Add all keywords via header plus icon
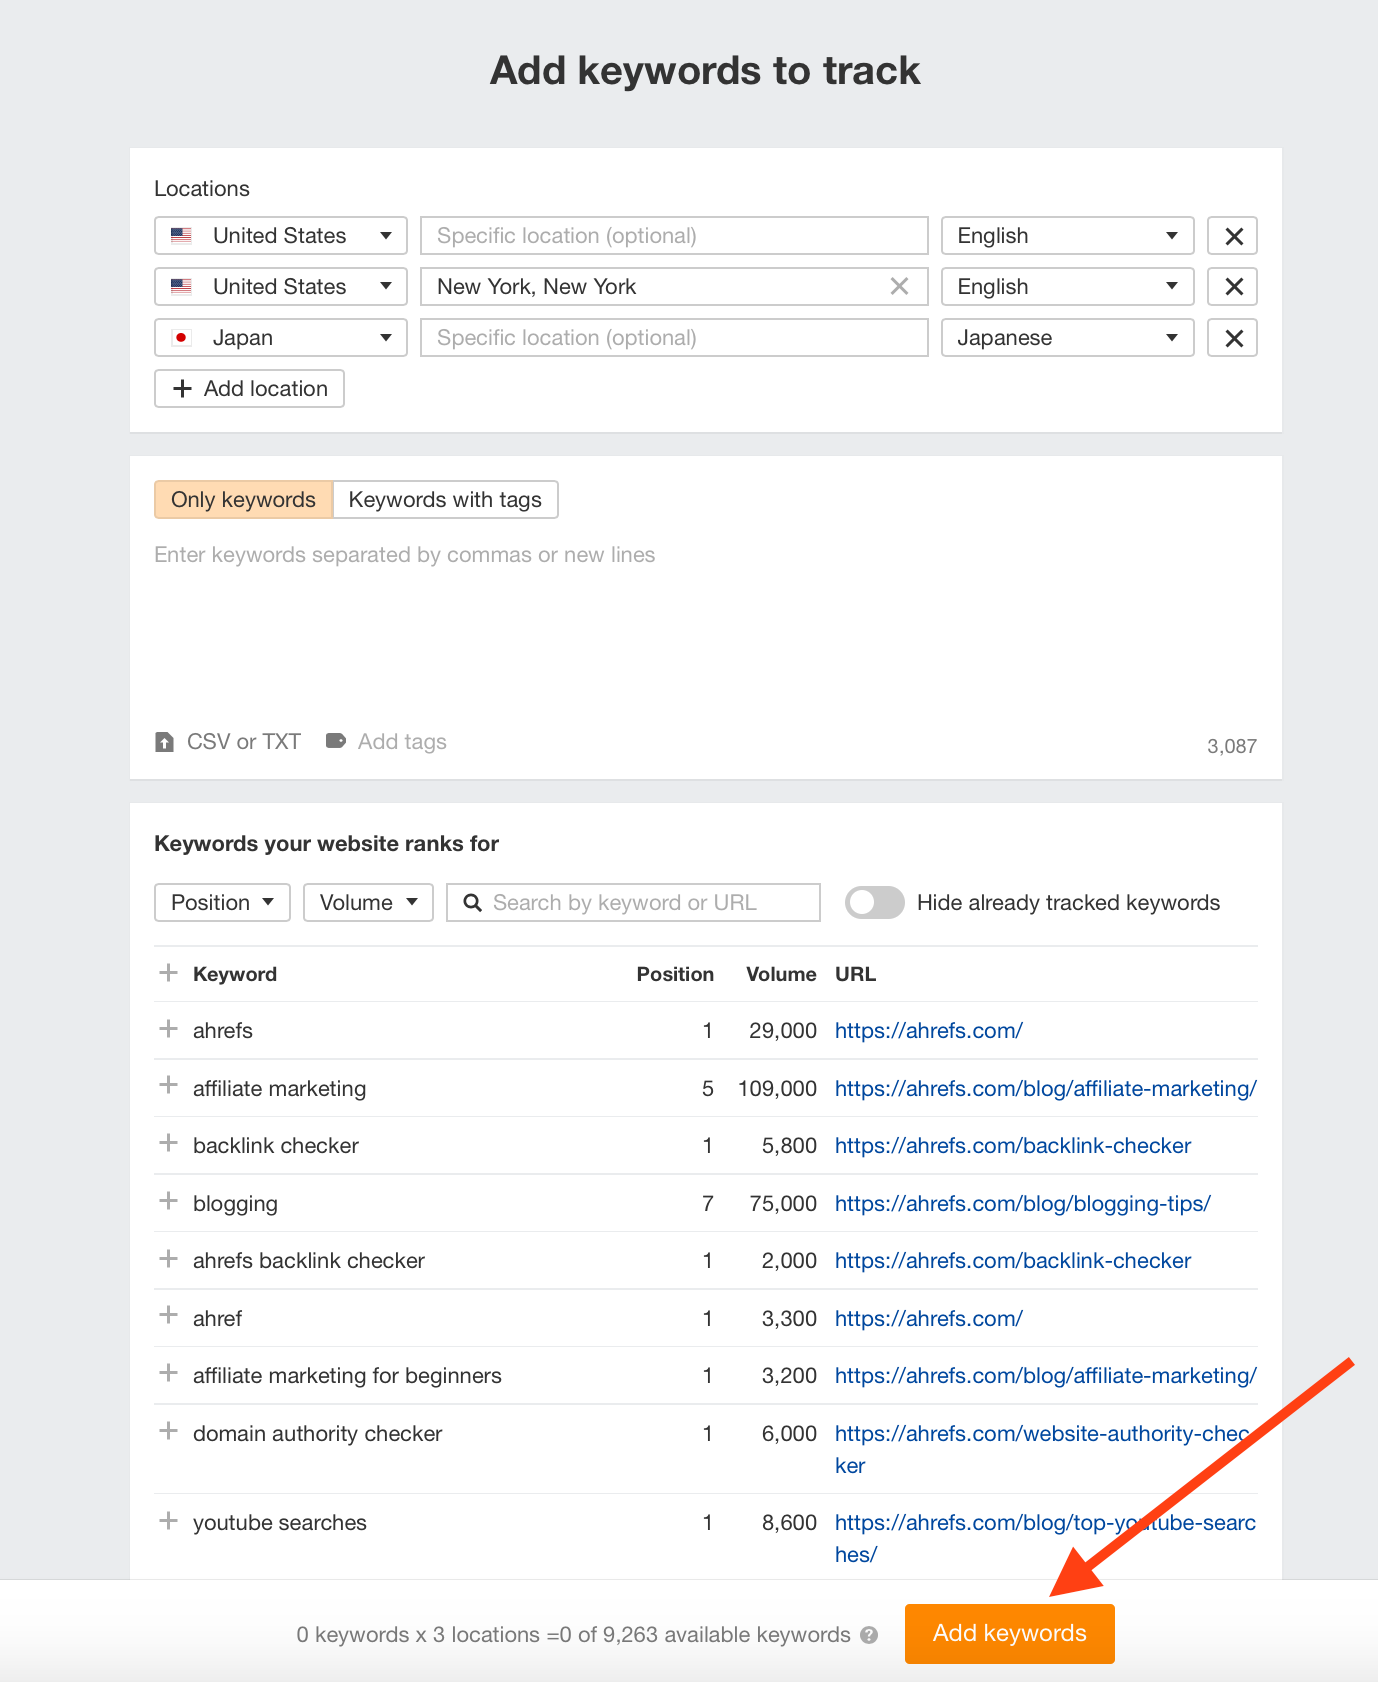Screen dimensions: 1378x1682 point(169,972)
